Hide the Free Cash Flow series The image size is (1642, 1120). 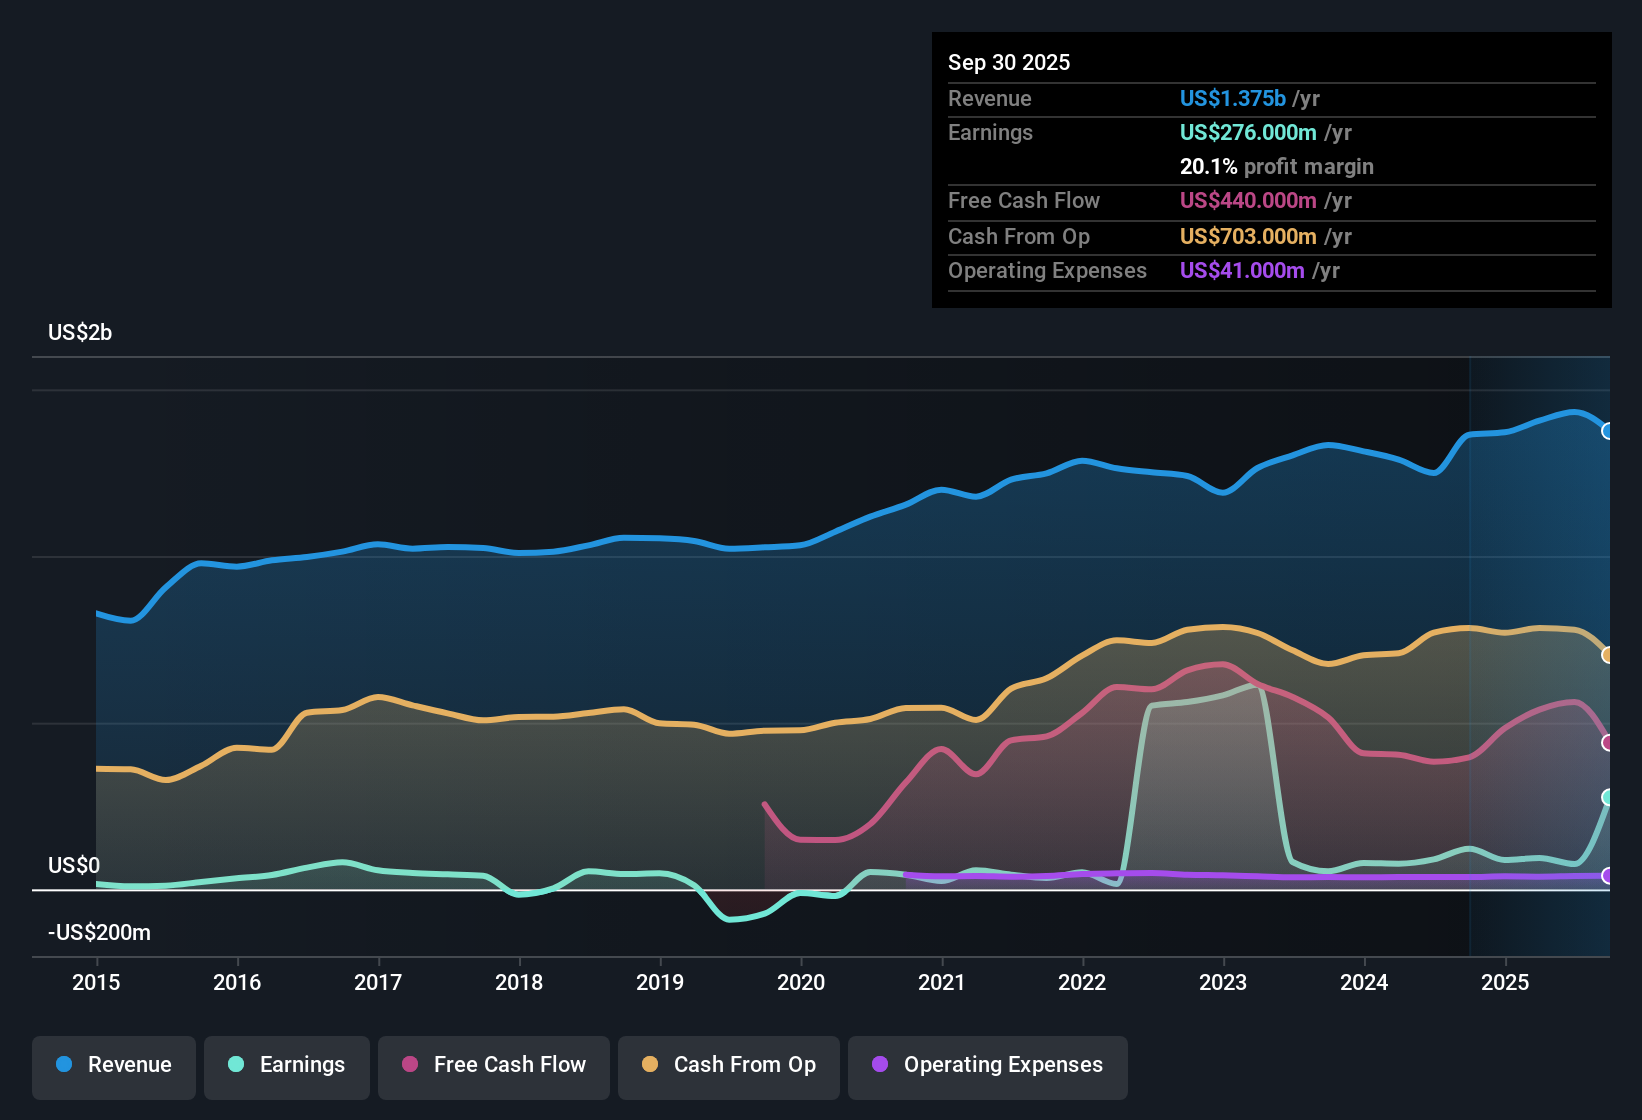493,1065
